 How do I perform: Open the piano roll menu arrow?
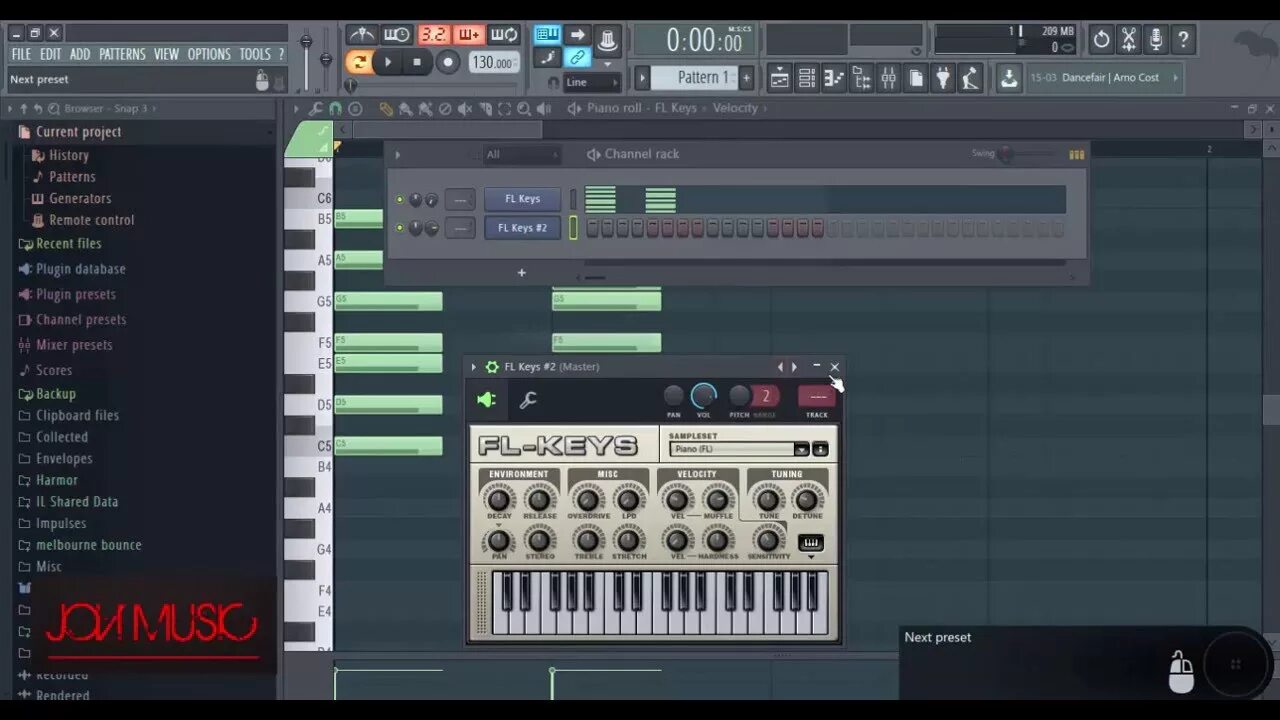296,109
